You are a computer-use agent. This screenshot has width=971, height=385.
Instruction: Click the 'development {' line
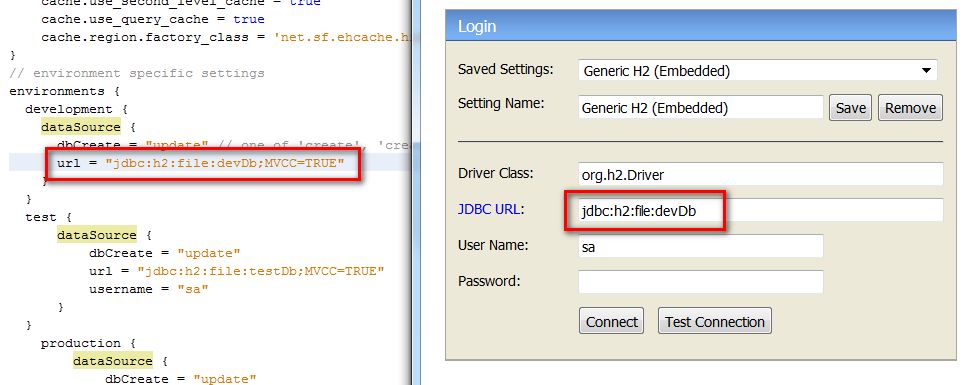[77, 109]
